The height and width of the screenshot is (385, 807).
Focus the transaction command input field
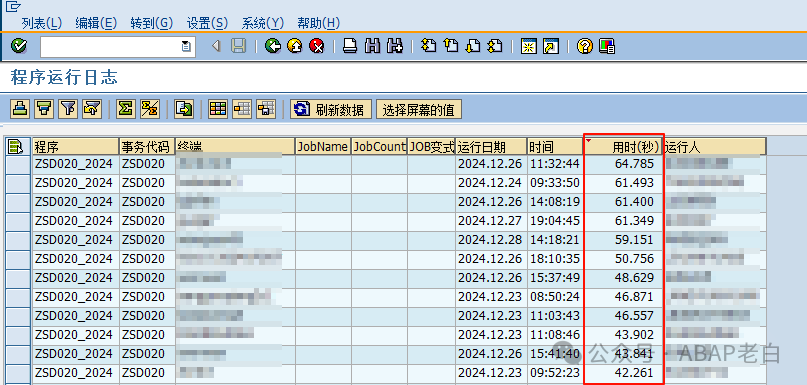click(111, 47)
